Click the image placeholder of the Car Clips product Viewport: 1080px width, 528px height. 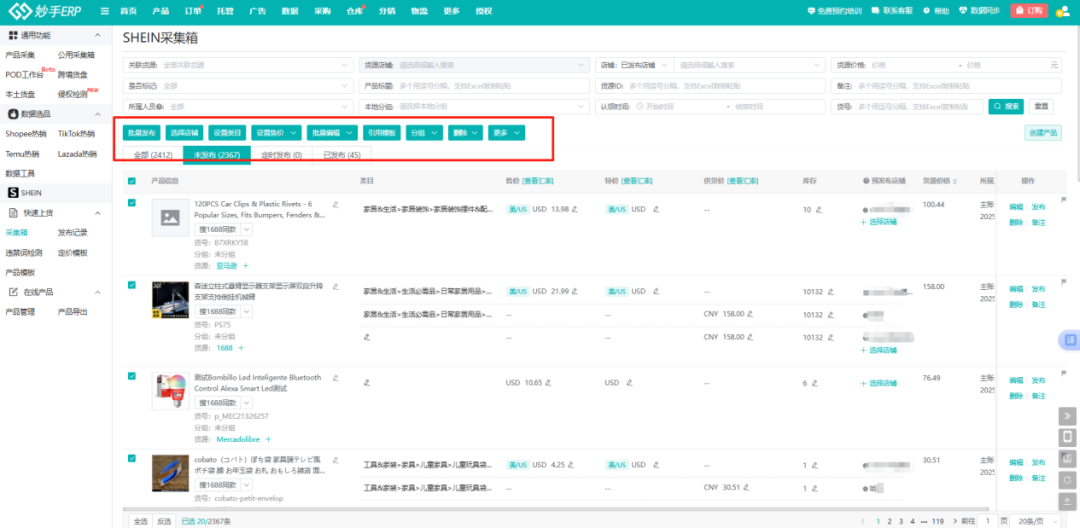(170, 217)
